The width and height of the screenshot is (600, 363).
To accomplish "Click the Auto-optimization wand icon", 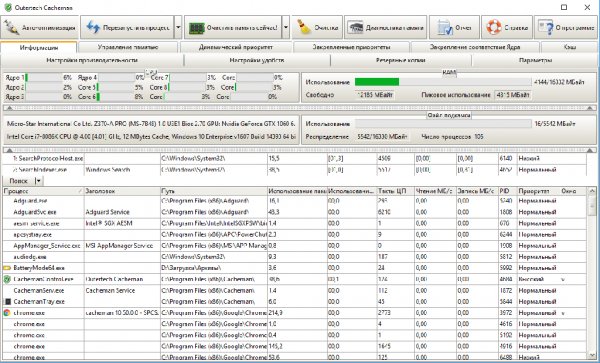I will coord(10,28).
